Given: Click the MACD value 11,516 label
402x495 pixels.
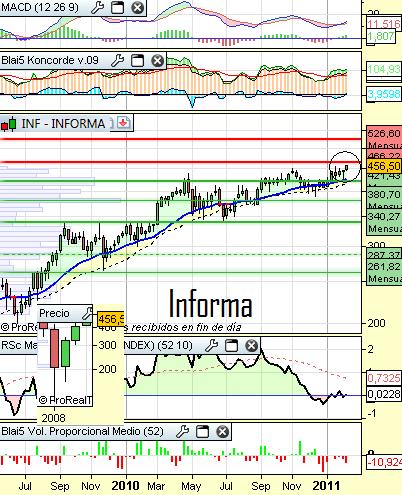Looking at the screenshot, I should point(384,24).
